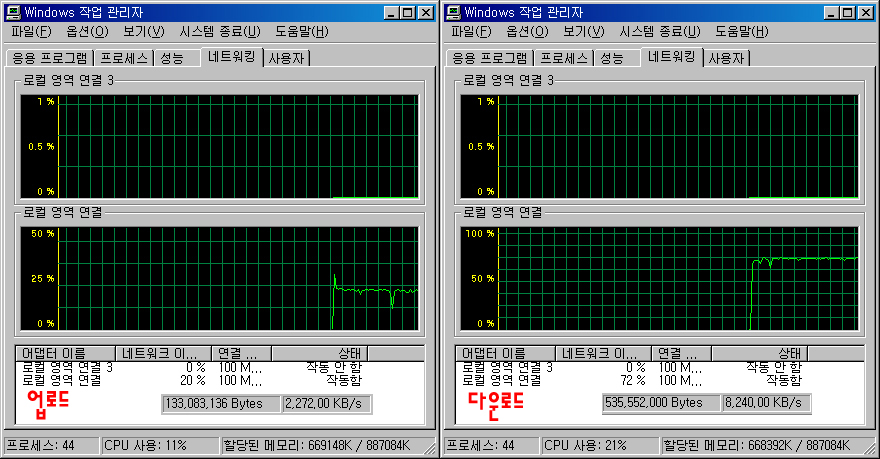Grab resize grip of right Task Manager window

click(870, 447)
